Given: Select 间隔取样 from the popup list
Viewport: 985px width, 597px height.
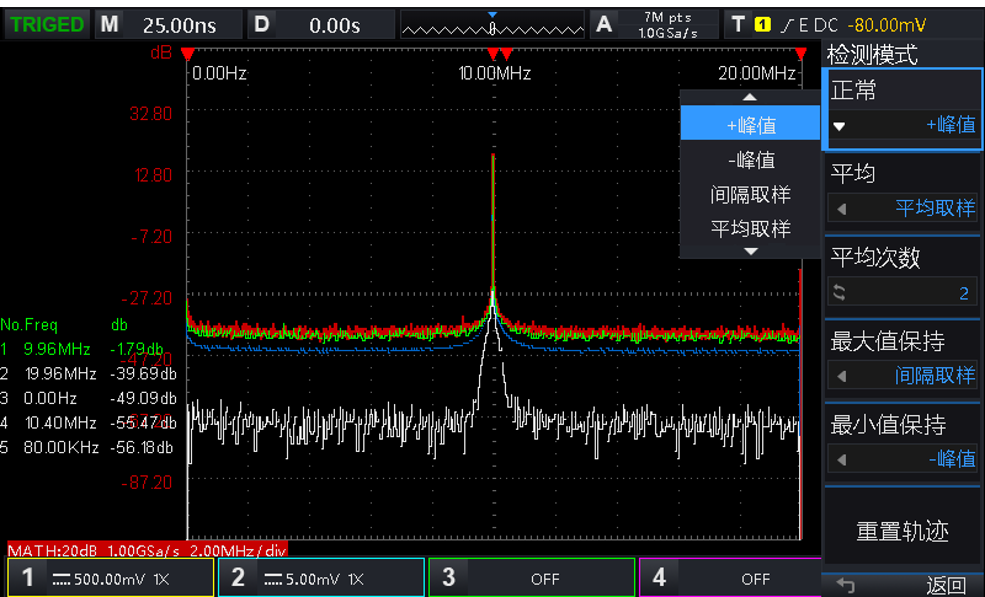Looking at the screenshot, I should click(x=750, y=195).
